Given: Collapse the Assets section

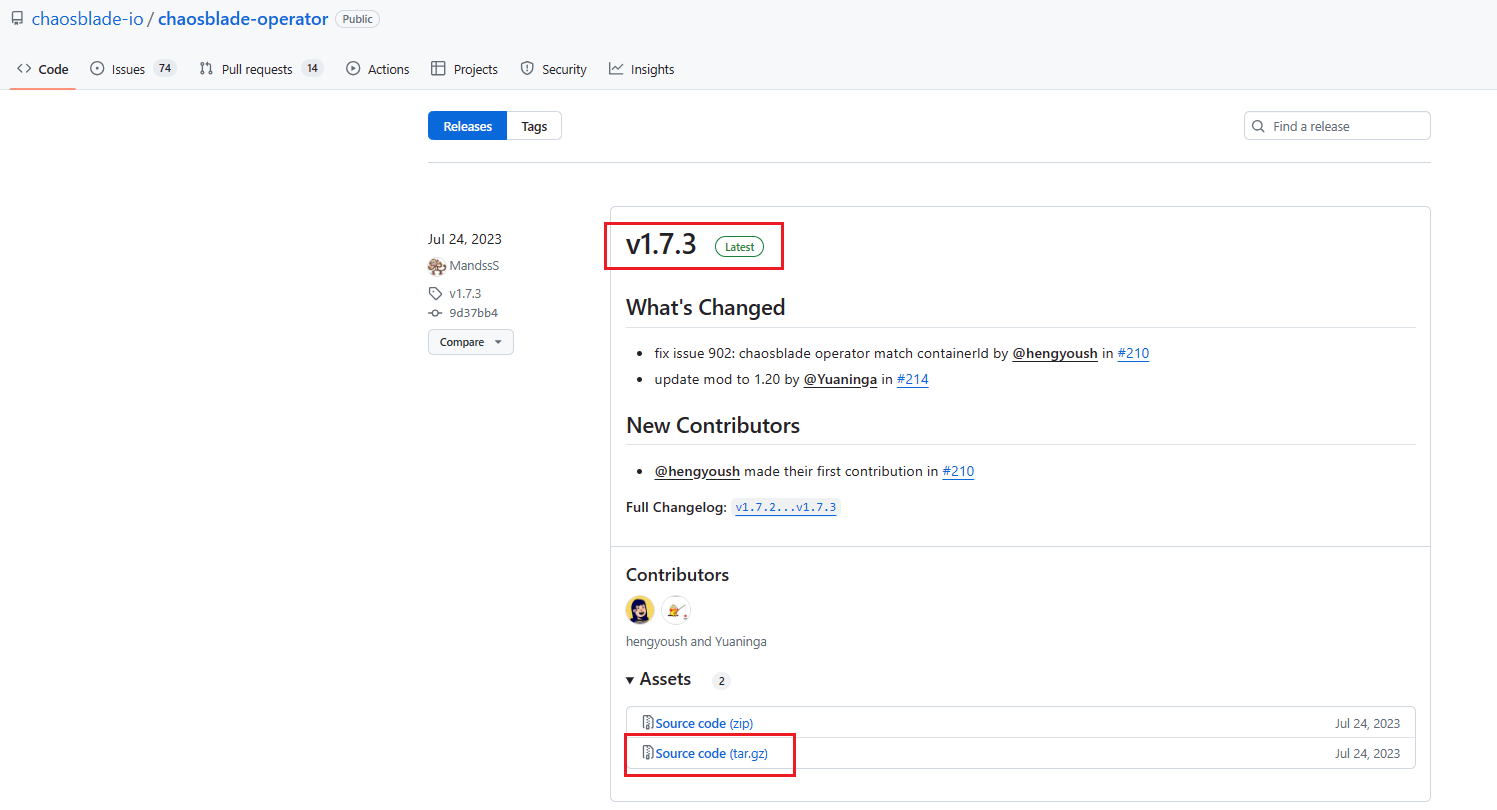Looking at the screenshot, I should [x=659, y=679].
